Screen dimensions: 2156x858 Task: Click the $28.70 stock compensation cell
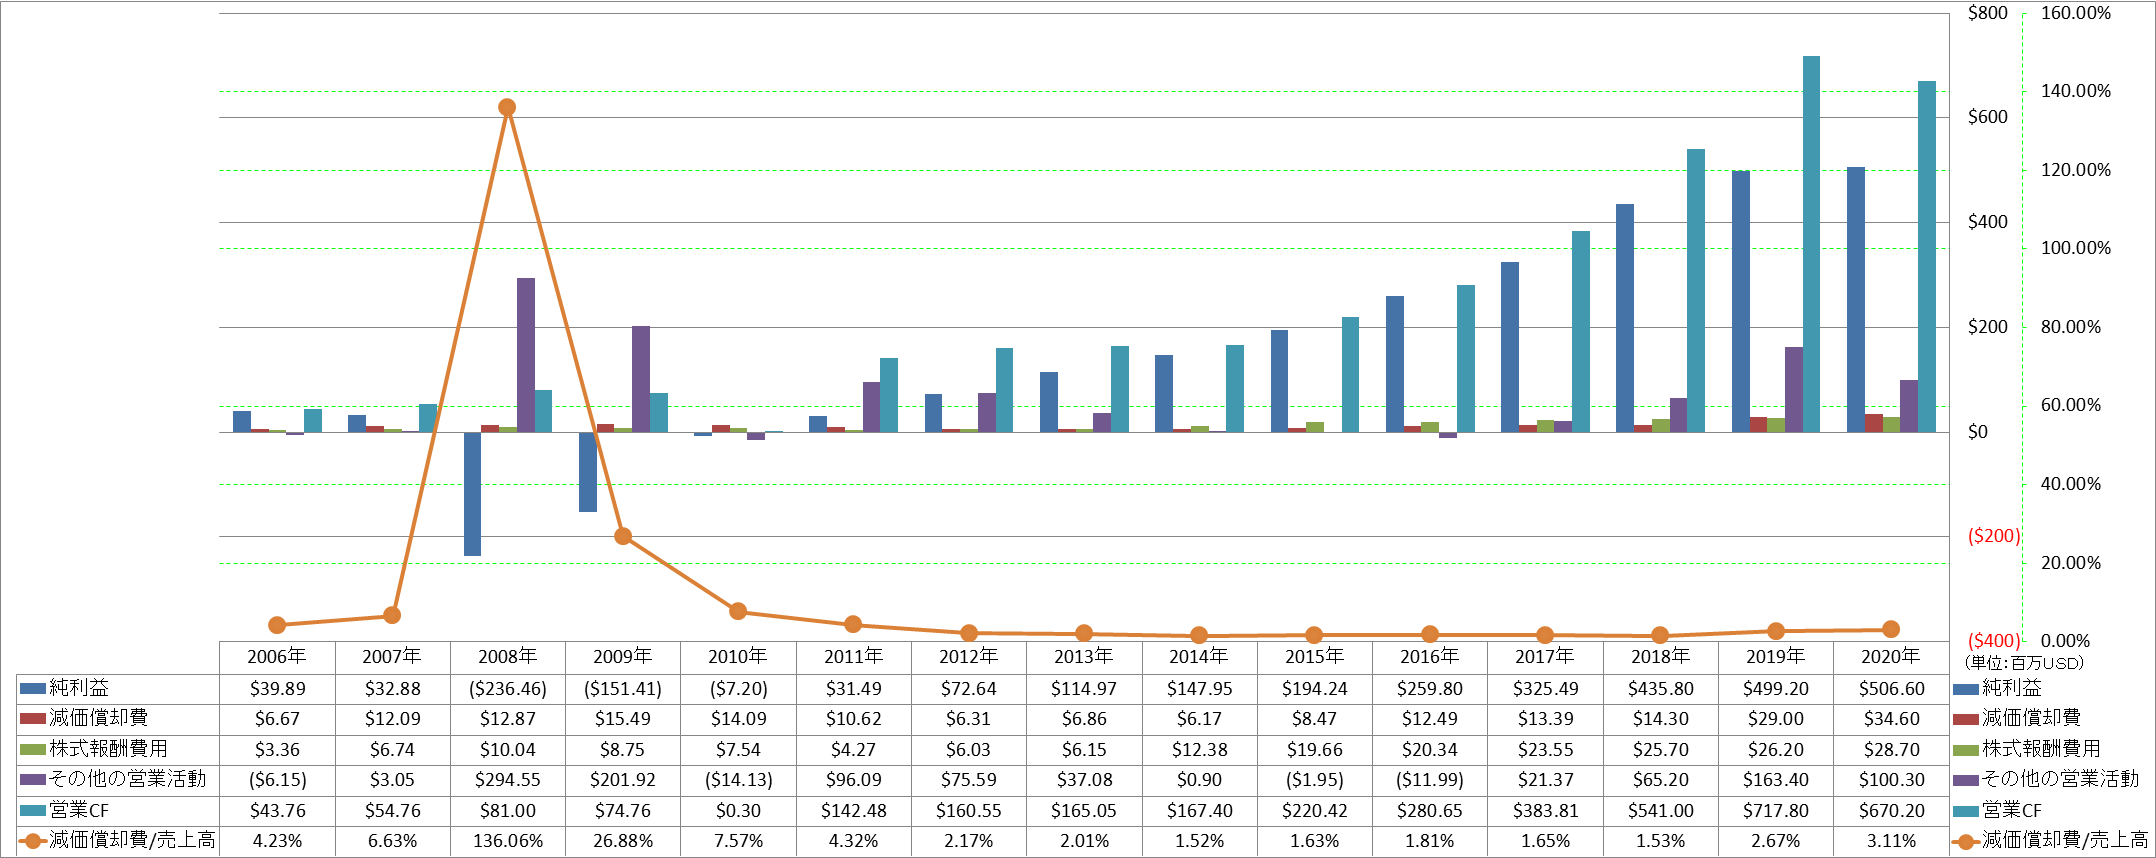1891,750
